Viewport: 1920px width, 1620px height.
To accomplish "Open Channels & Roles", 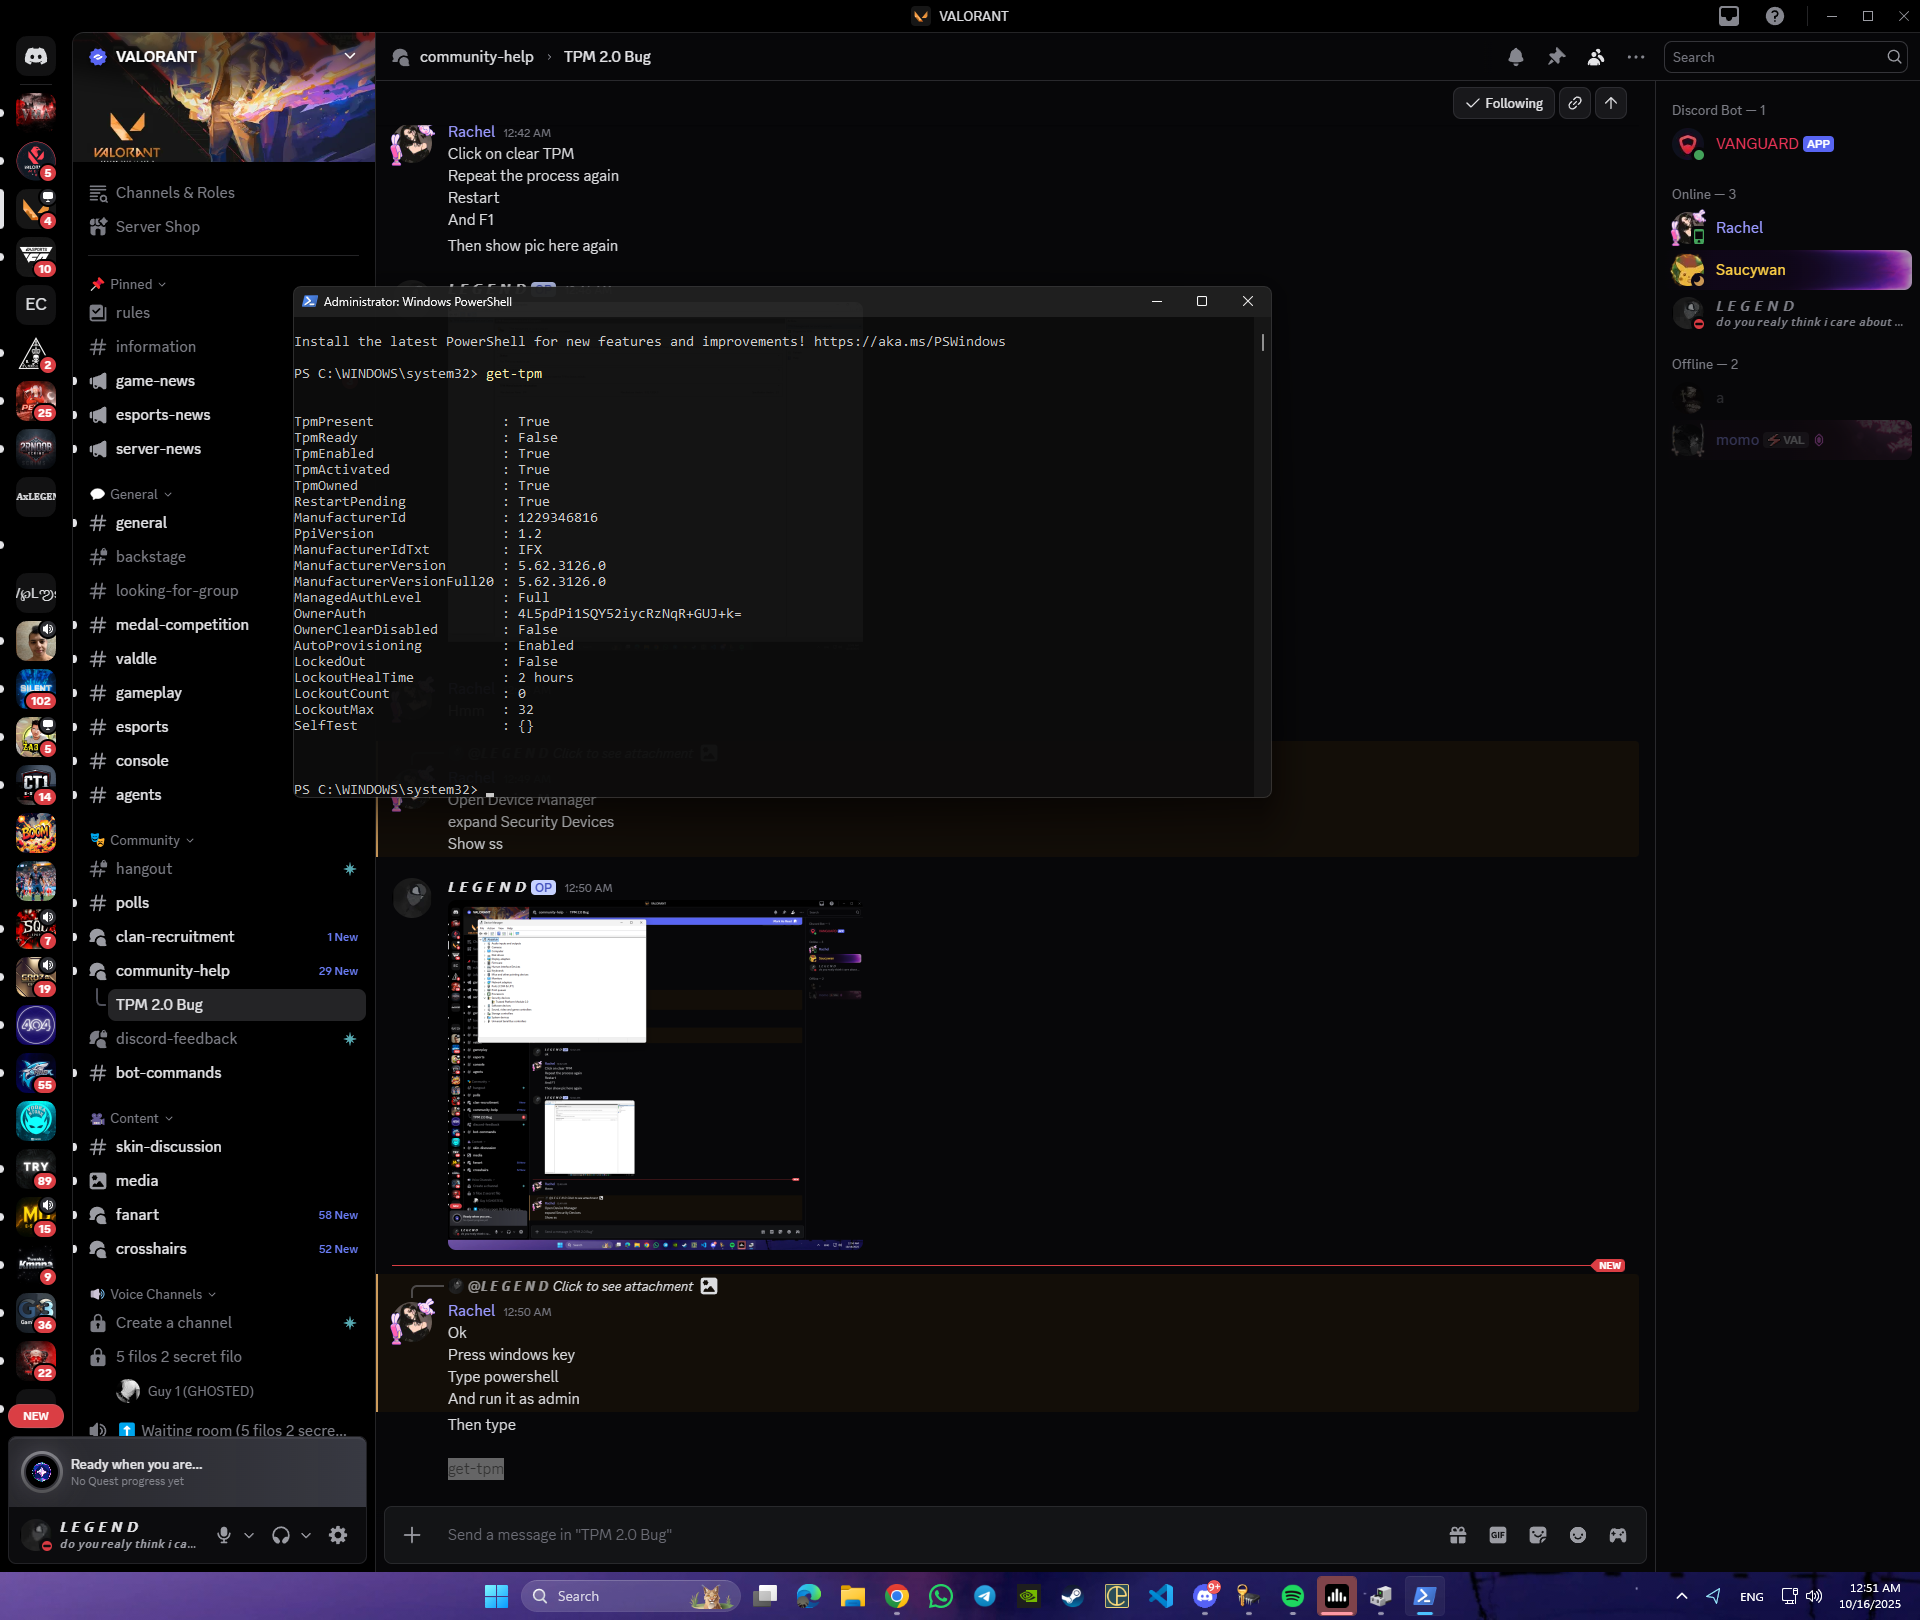I will [x=175, y=193].
